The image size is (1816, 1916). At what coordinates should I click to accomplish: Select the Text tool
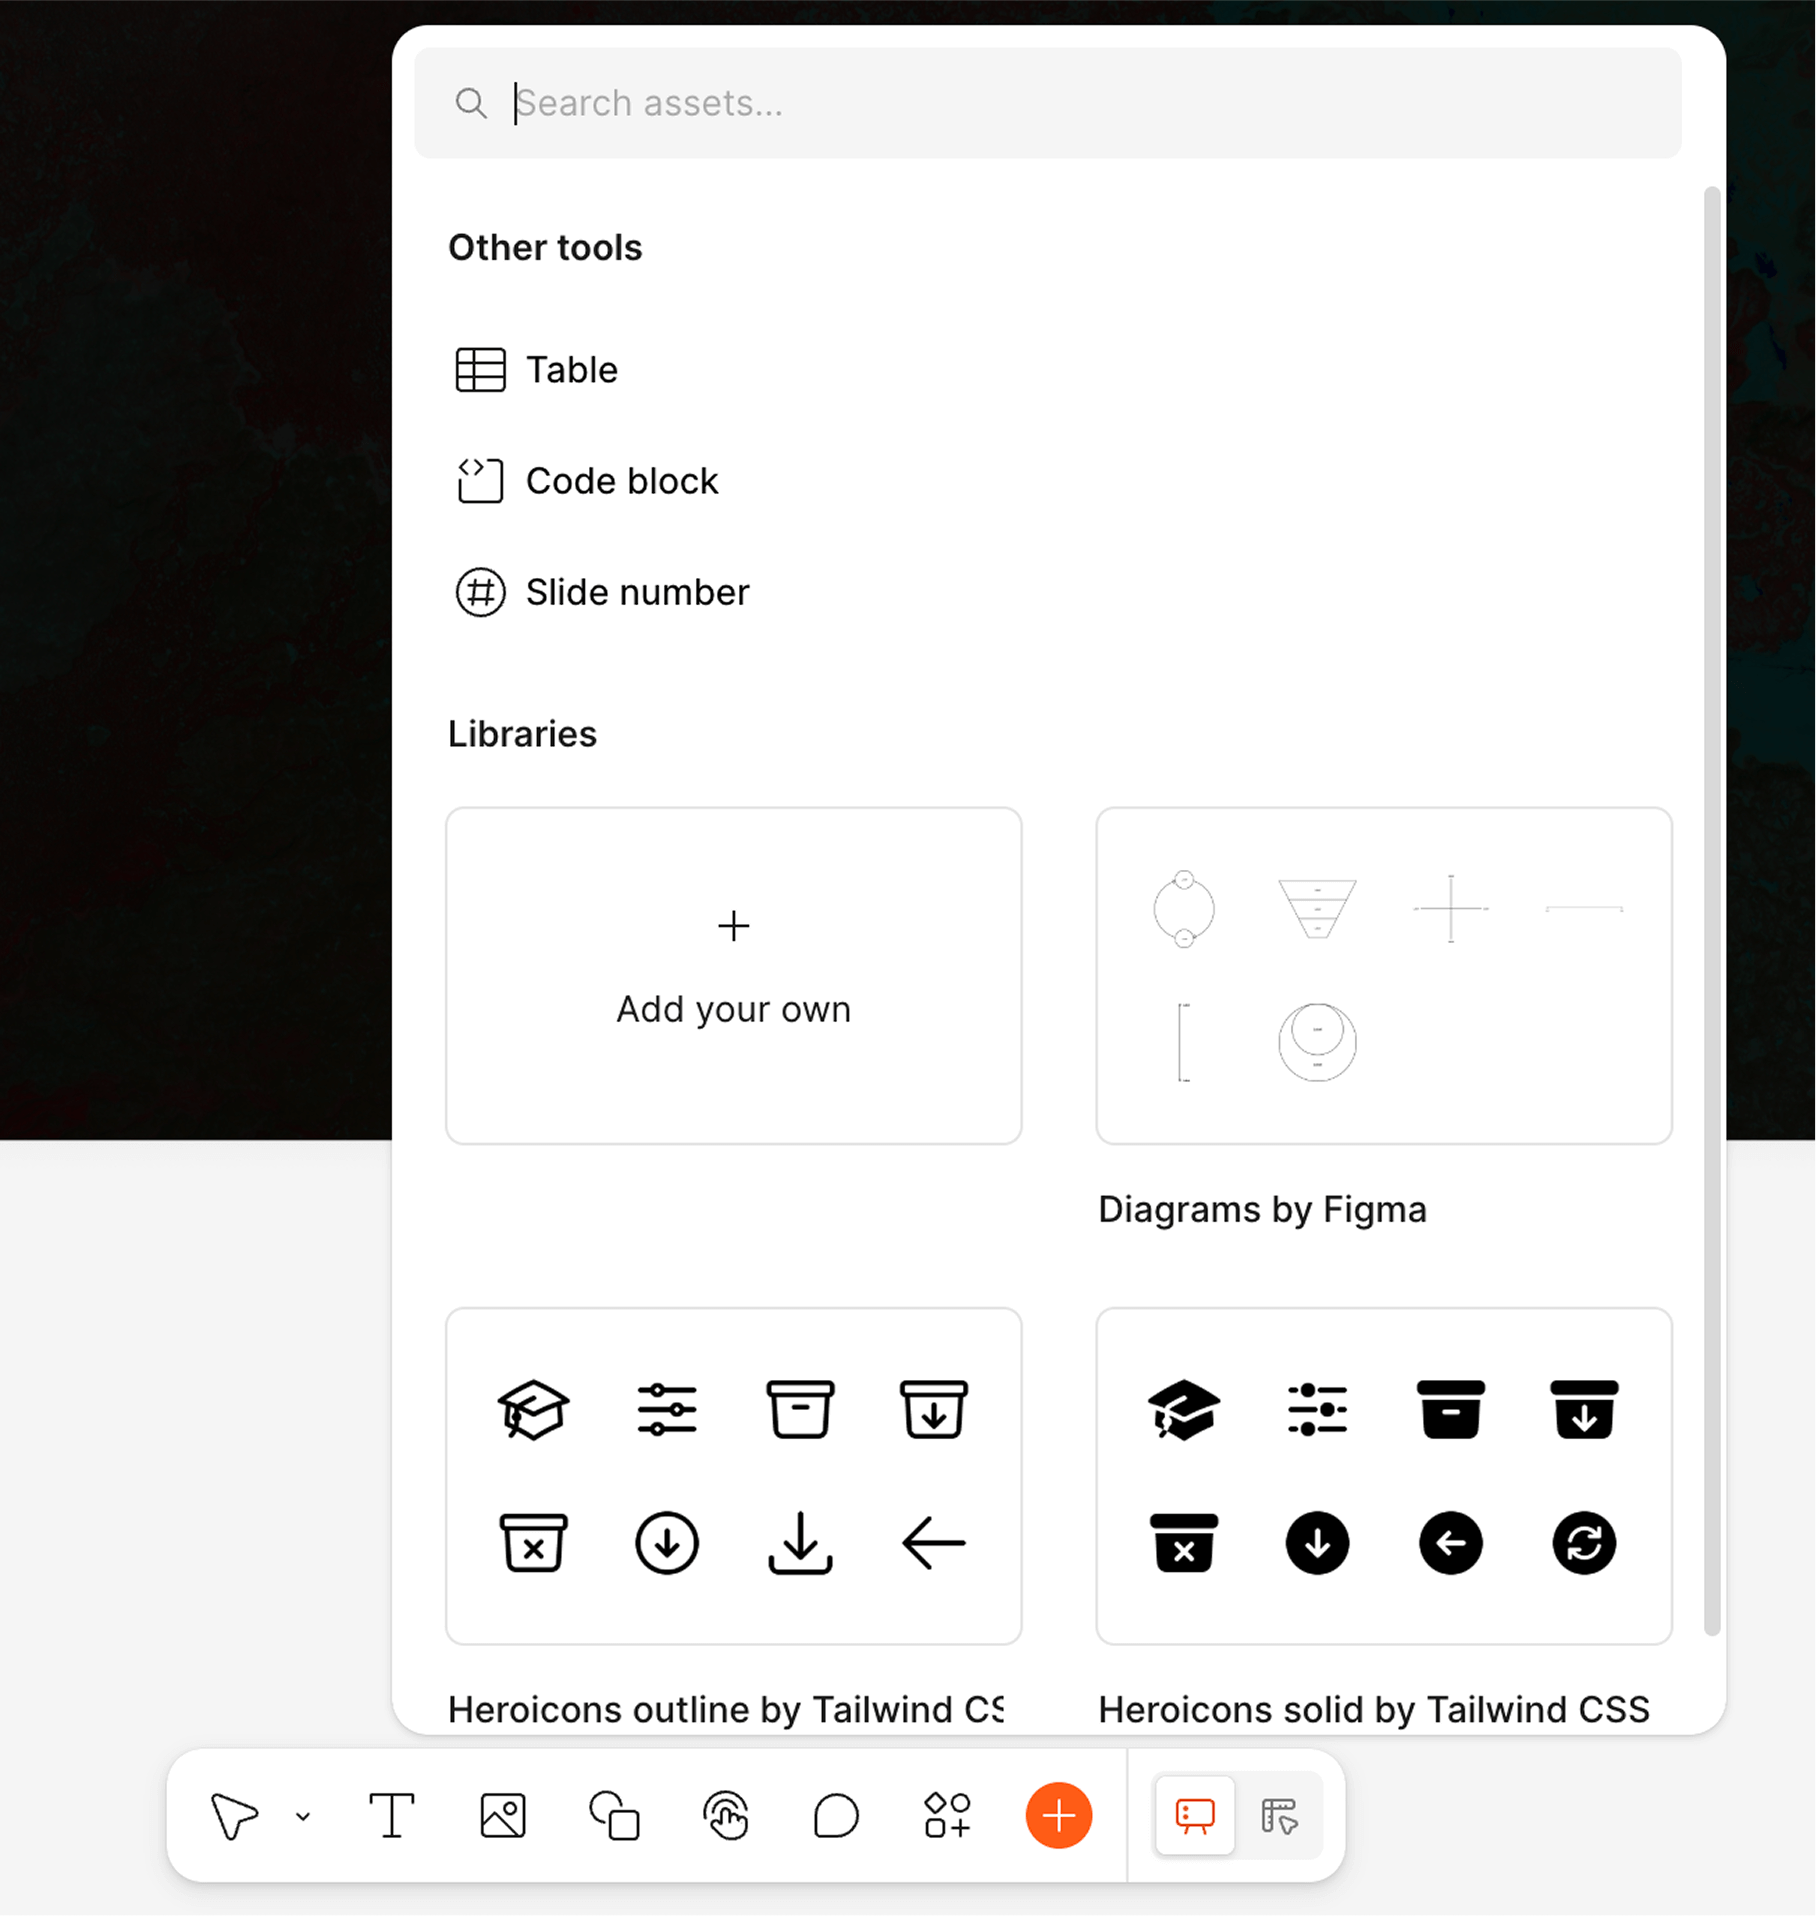coord(392,1816)
